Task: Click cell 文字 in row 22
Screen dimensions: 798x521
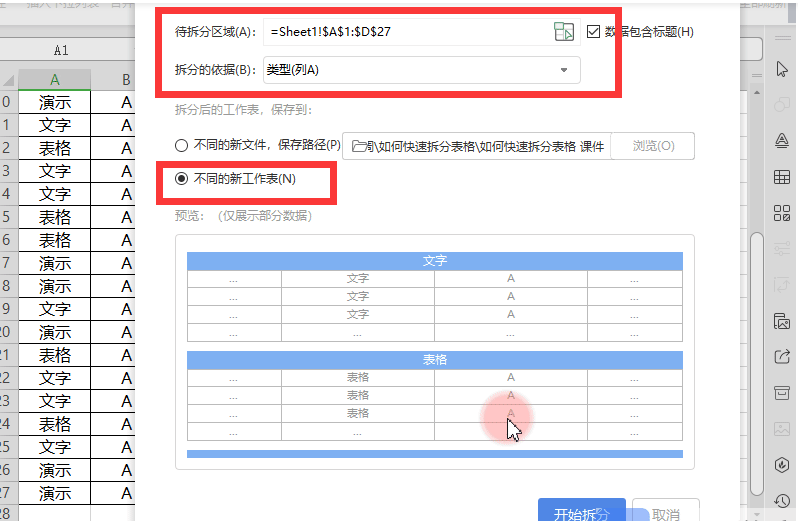Action: tap(54, 378)
